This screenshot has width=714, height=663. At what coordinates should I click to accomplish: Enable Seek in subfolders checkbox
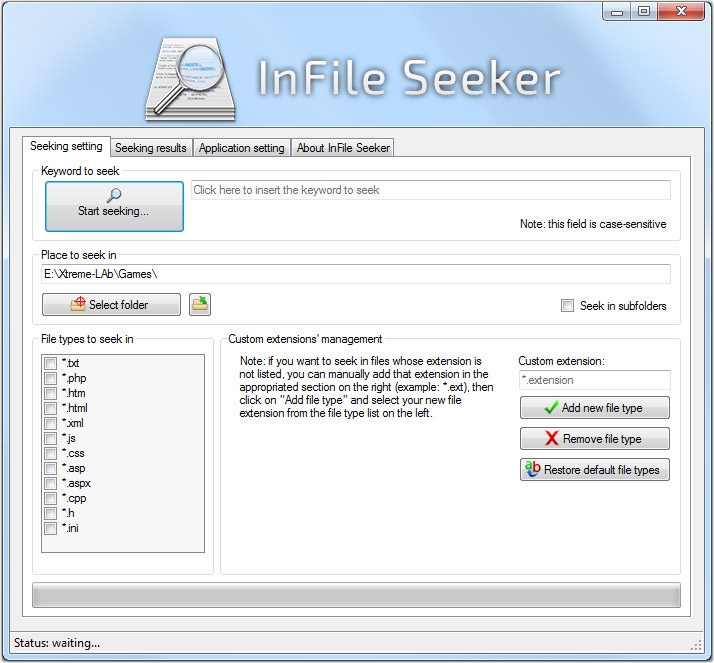coord(568,306)
